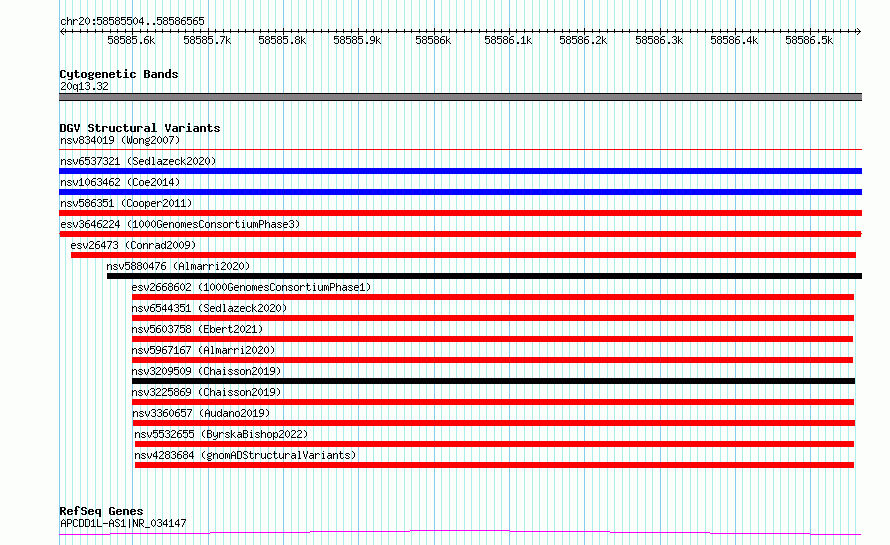Image resolution: width=890 pixels, height=545 pixels.
Task: Click the red bar of esv26473
Action: 463,255
